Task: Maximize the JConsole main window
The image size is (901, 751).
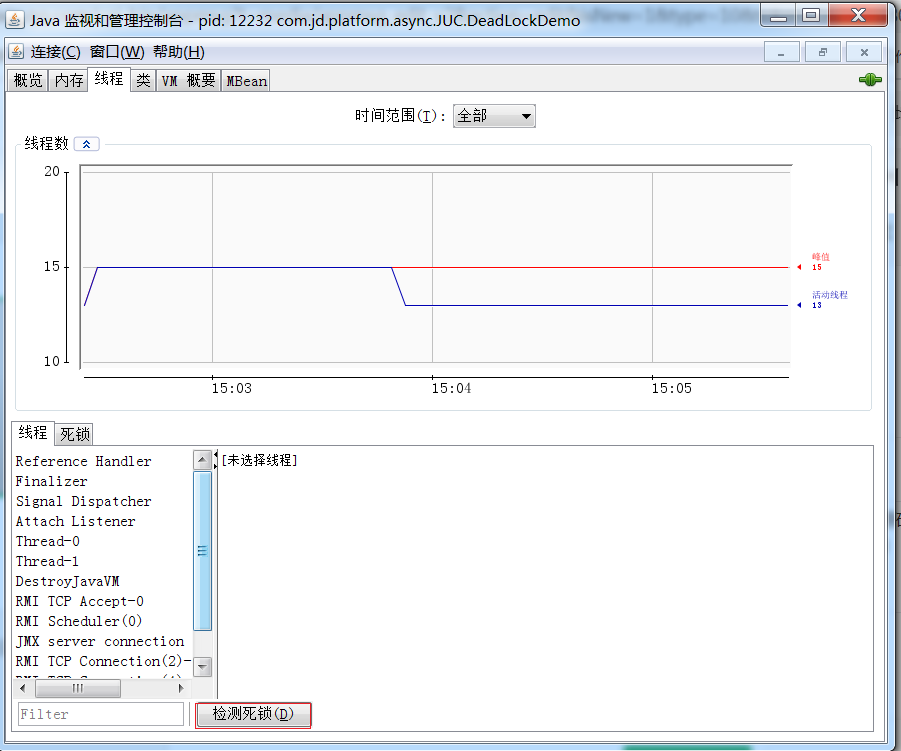Action: coord(811,16)
